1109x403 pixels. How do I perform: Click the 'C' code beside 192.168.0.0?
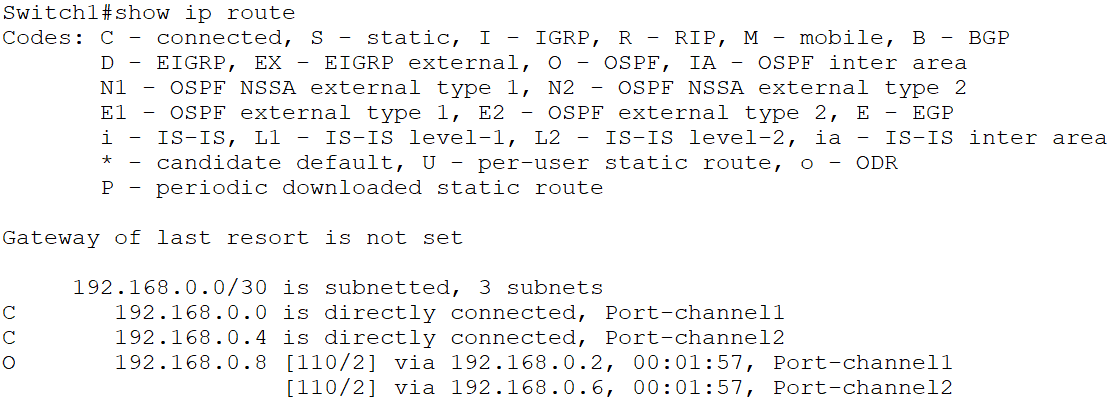[9, 313]
